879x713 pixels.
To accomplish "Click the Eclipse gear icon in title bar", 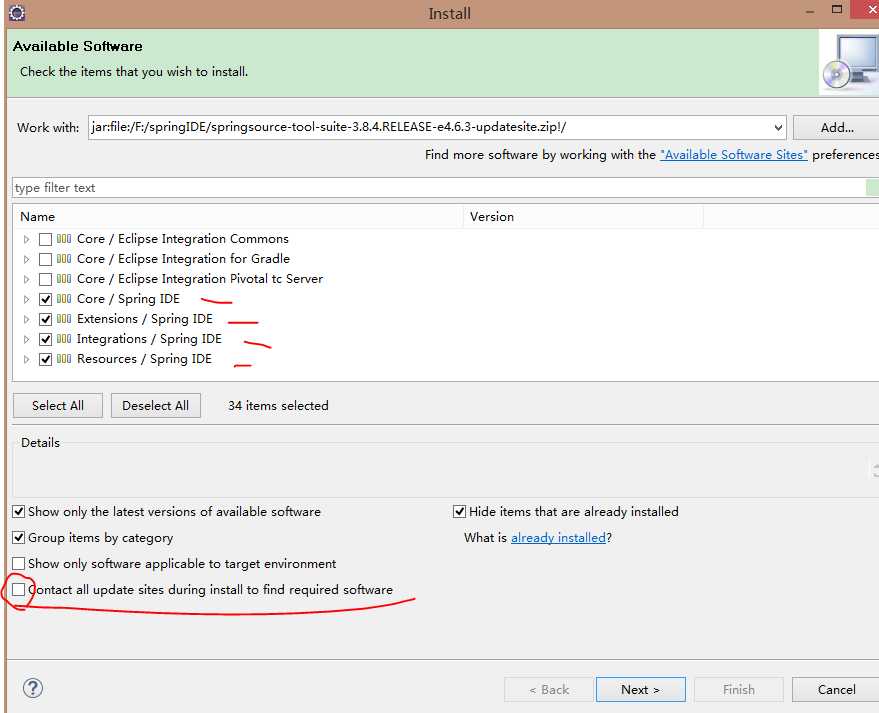I will coord(17,12).
